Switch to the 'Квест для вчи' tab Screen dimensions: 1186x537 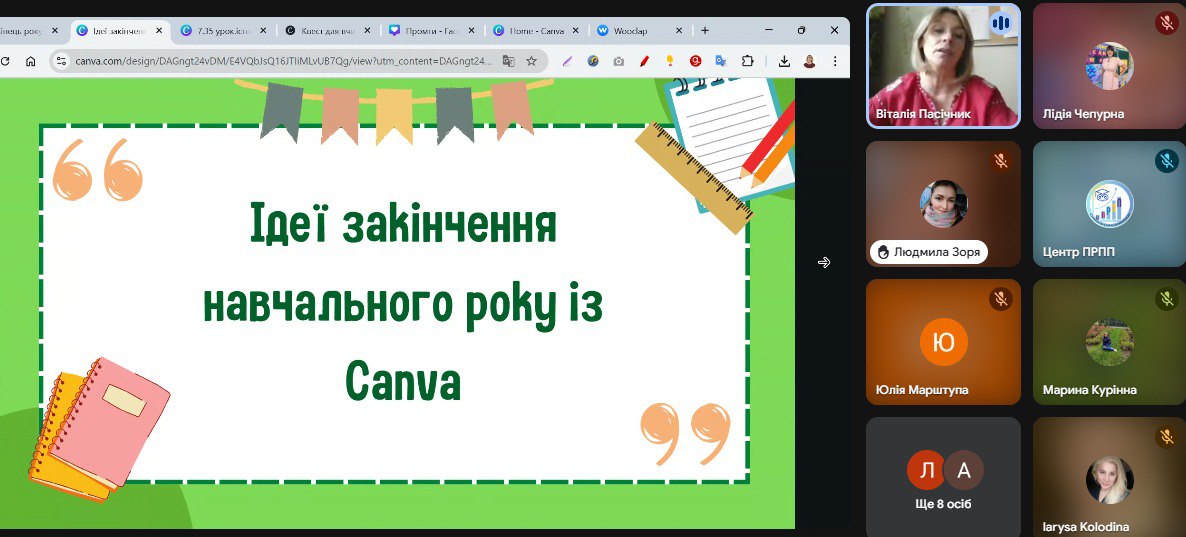(x=328, y=30)
